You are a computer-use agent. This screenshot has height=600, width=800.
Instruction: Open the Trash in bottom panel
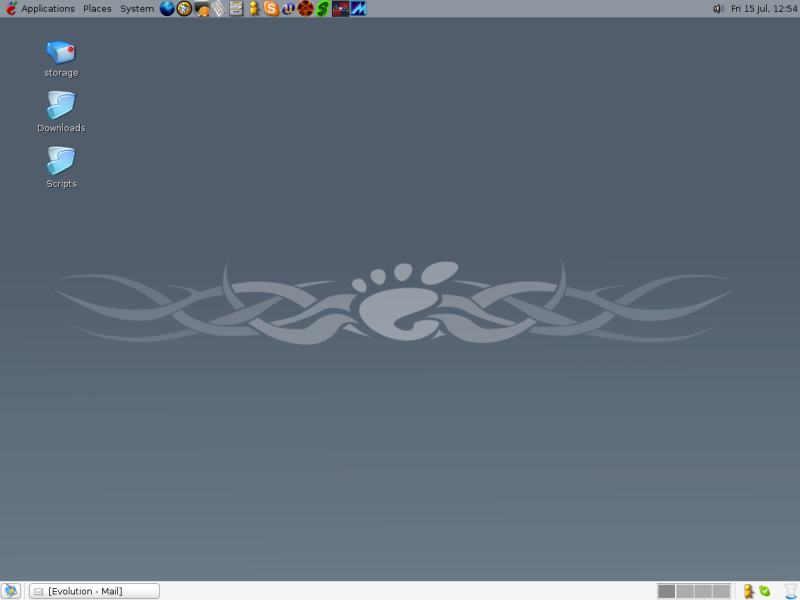click(791, 591)
